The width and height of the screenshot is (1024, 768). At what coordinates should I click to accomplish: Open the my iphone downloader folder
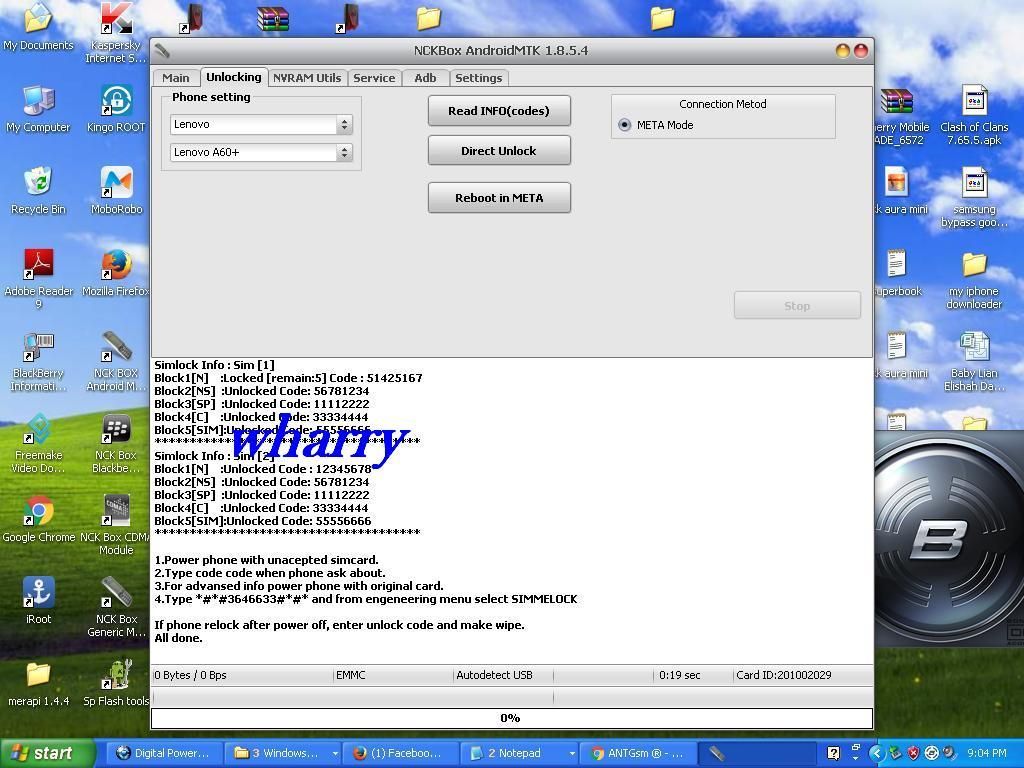974,280
